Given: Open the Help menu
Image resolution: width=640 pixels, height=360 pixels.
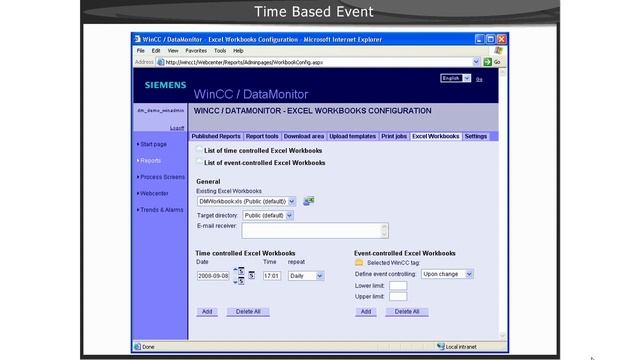Looking at the screenshot, I should [x=238, y=51].
